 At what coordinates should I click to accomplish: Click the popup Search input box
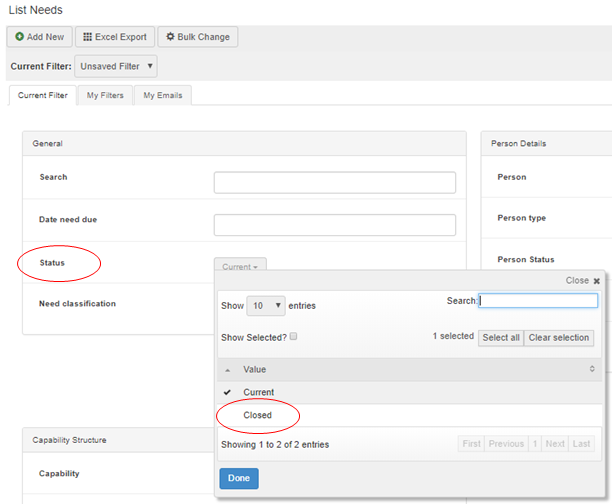coord(539,300)
